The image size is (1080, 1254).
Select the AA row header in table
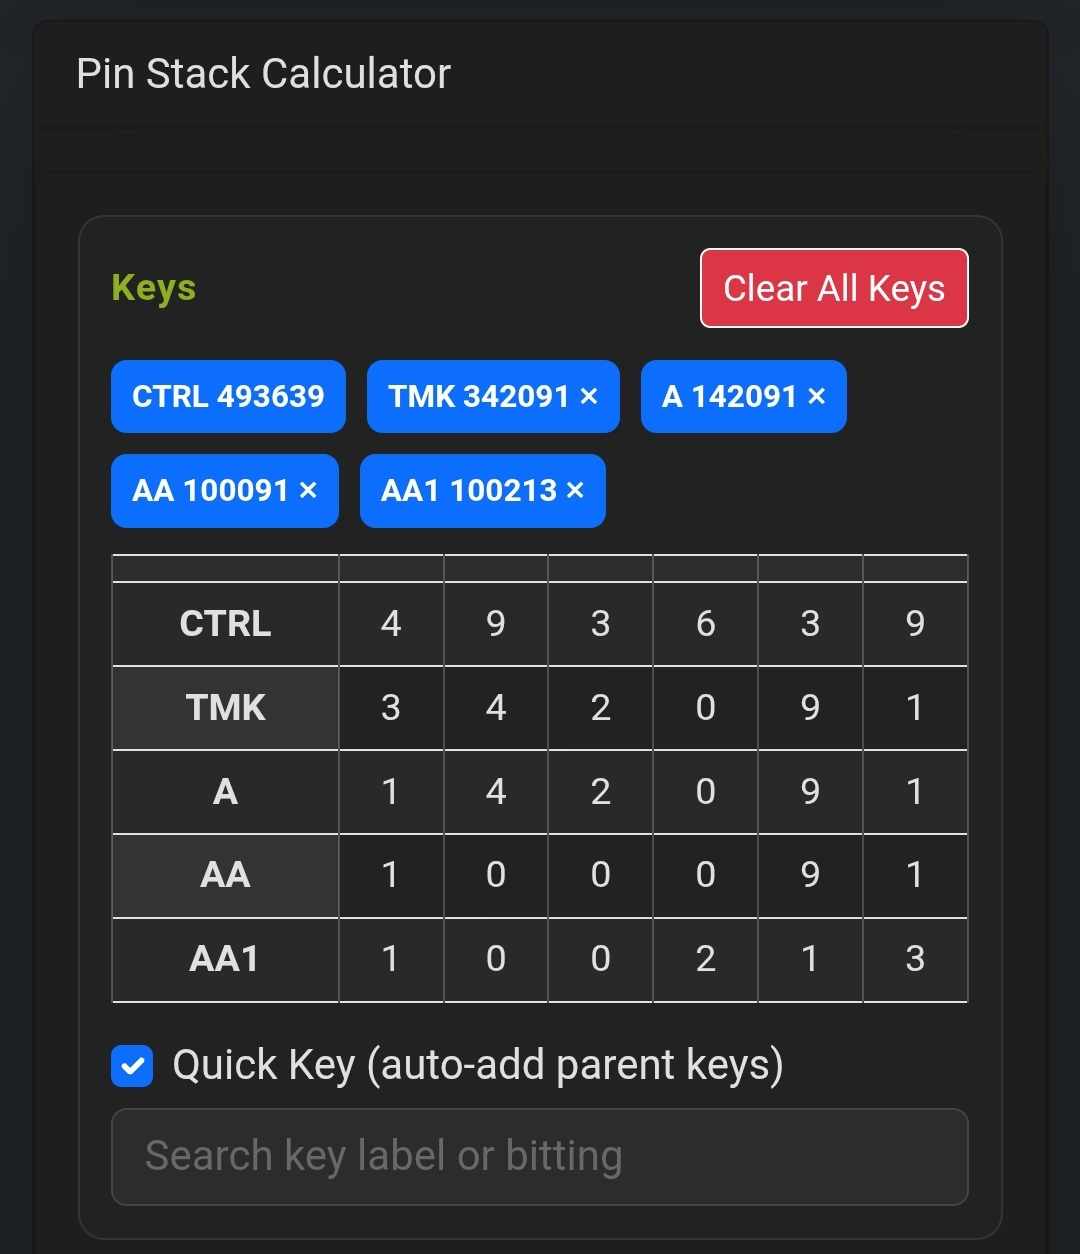click(x=225, y=875)
